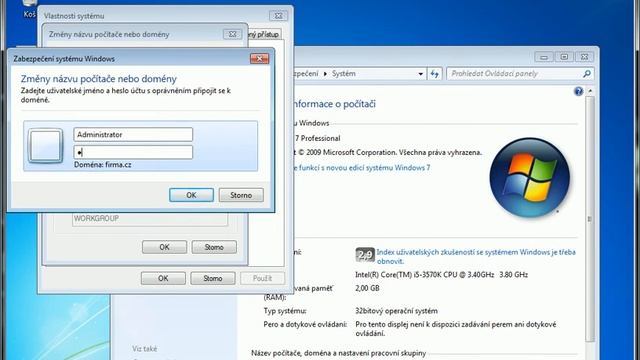
Task: Click Systém in the Control Panel breadcrumb
Action: click(x=344, y=74)
